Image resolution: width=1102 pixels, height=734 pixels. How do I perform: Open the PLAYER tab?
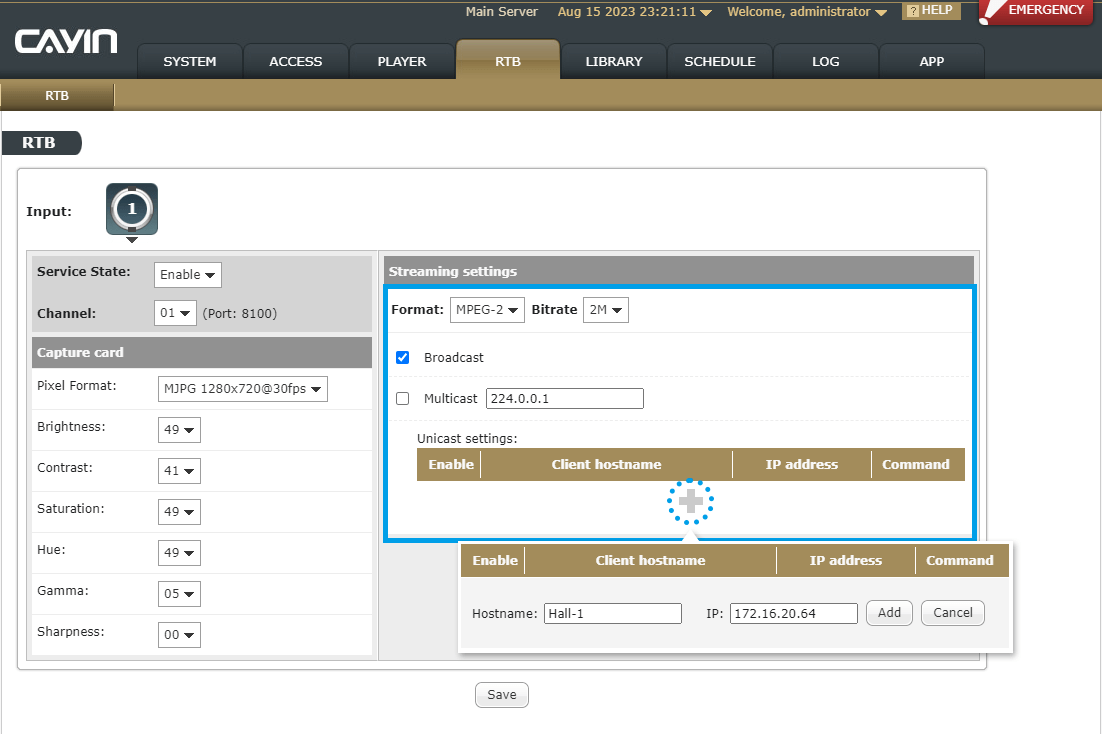[402, 61]
